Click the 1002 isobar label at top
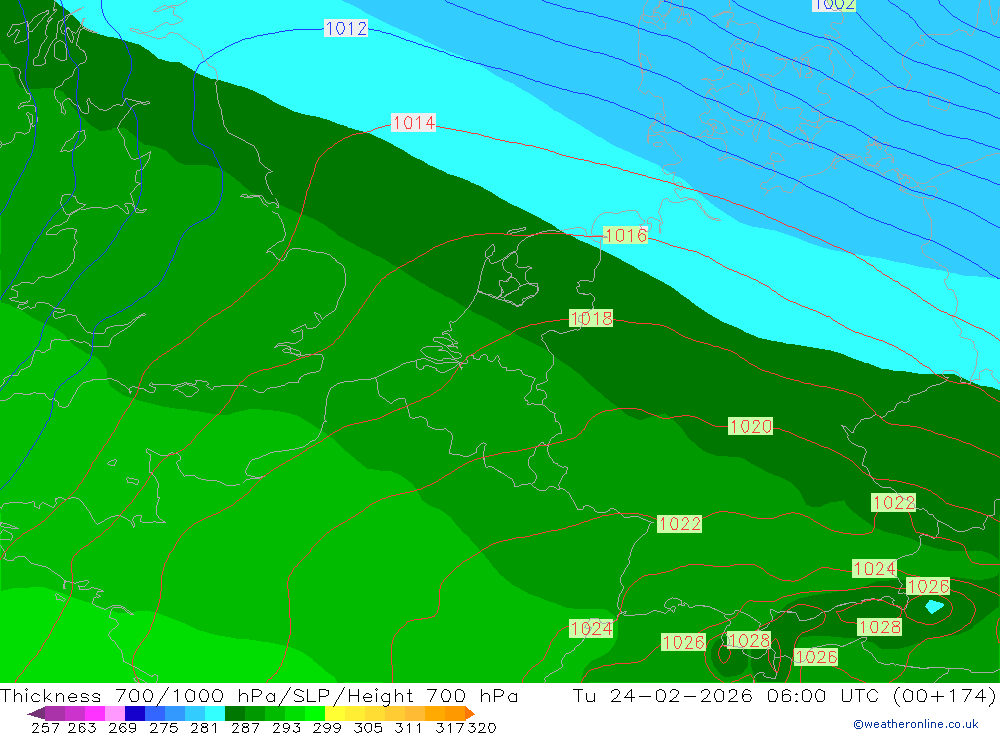Image resolution: width=1000 pixels, height=733 pixels. [x=834, y=5]
